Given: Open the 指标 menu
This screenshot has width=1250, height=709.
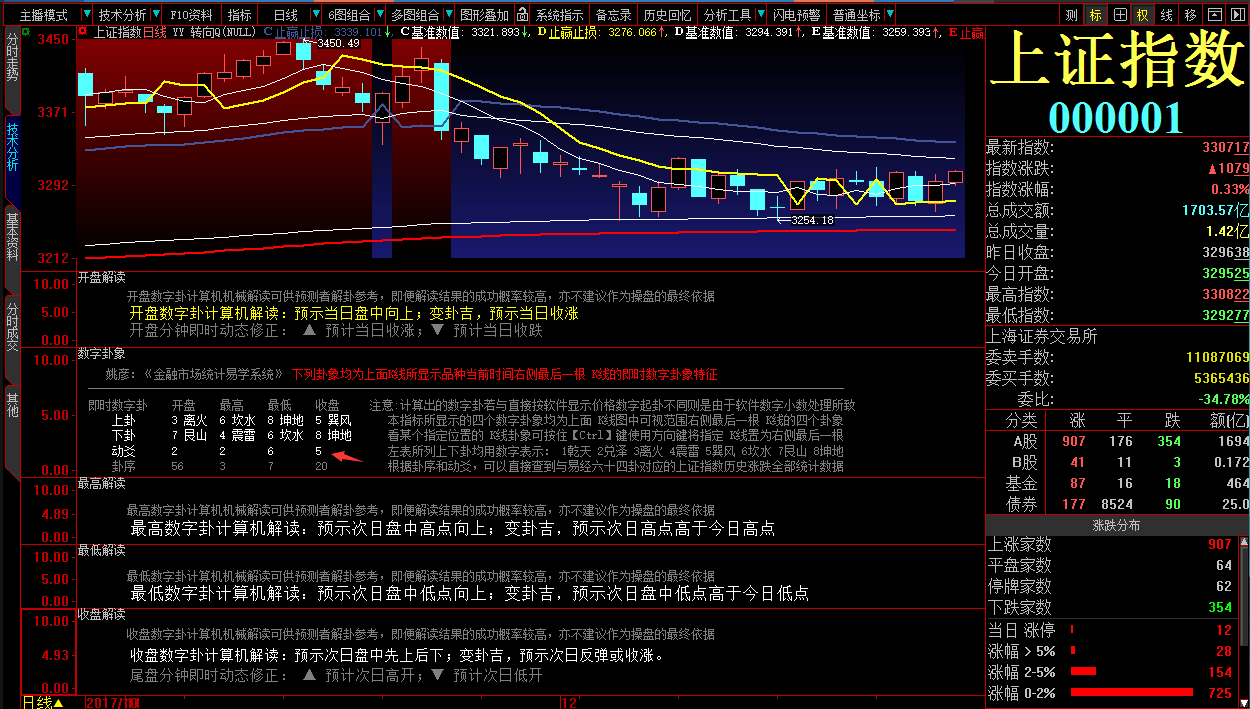Looking at the screenshot, I should [240, 15].
